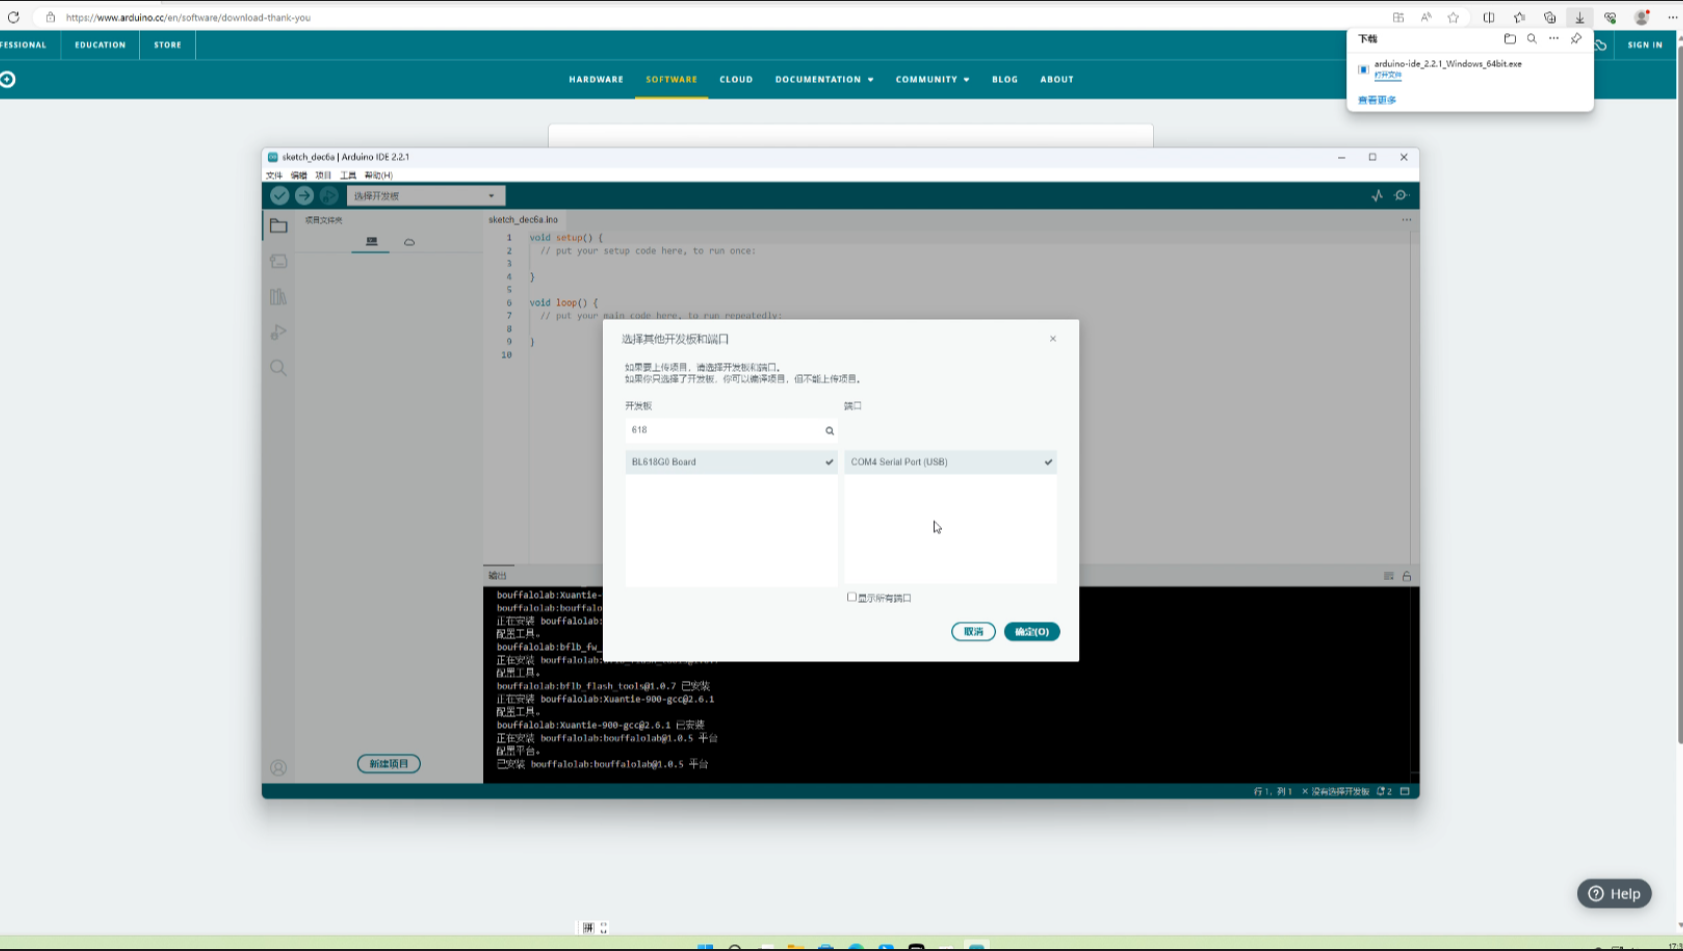Screen dimensions: 1683x951
Task: Click the see more link in downloads popup
Action: pyautogui.click(x=1377, y=100)
